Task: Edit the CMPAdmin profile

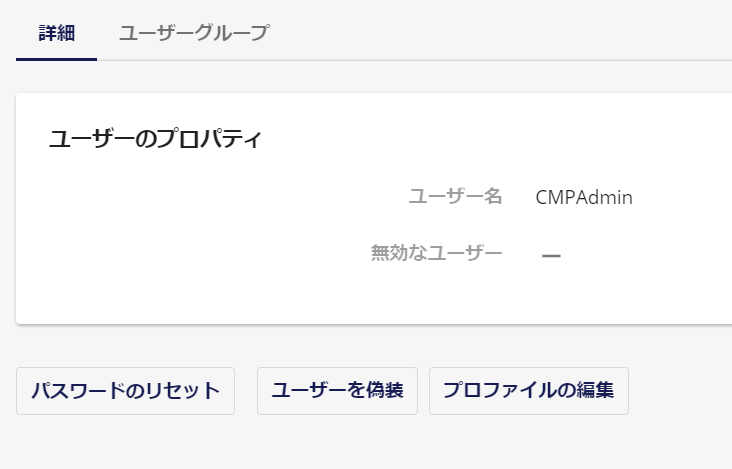Action: (528, 391)
